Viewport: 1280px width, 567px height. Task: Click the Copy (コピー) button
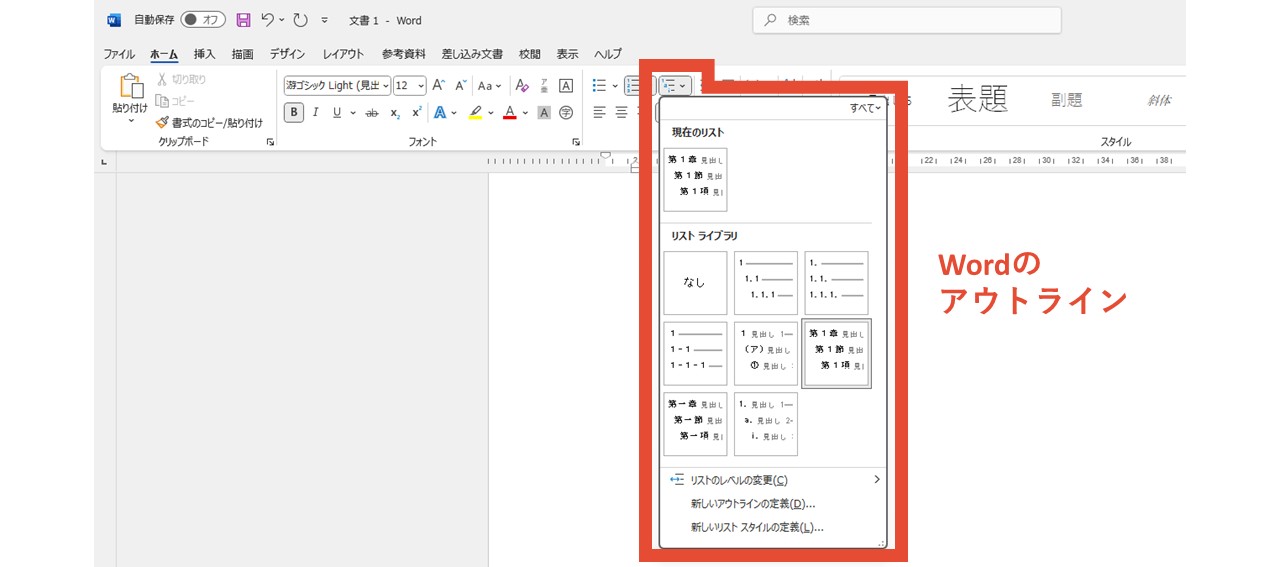click(x=176, y=101)
